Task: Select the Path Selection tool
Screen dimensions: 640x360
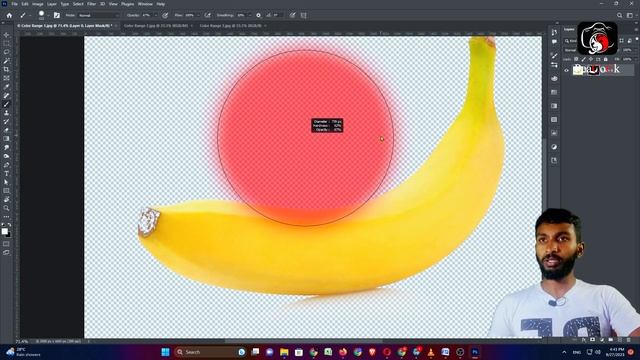Action: coord(7,182)
